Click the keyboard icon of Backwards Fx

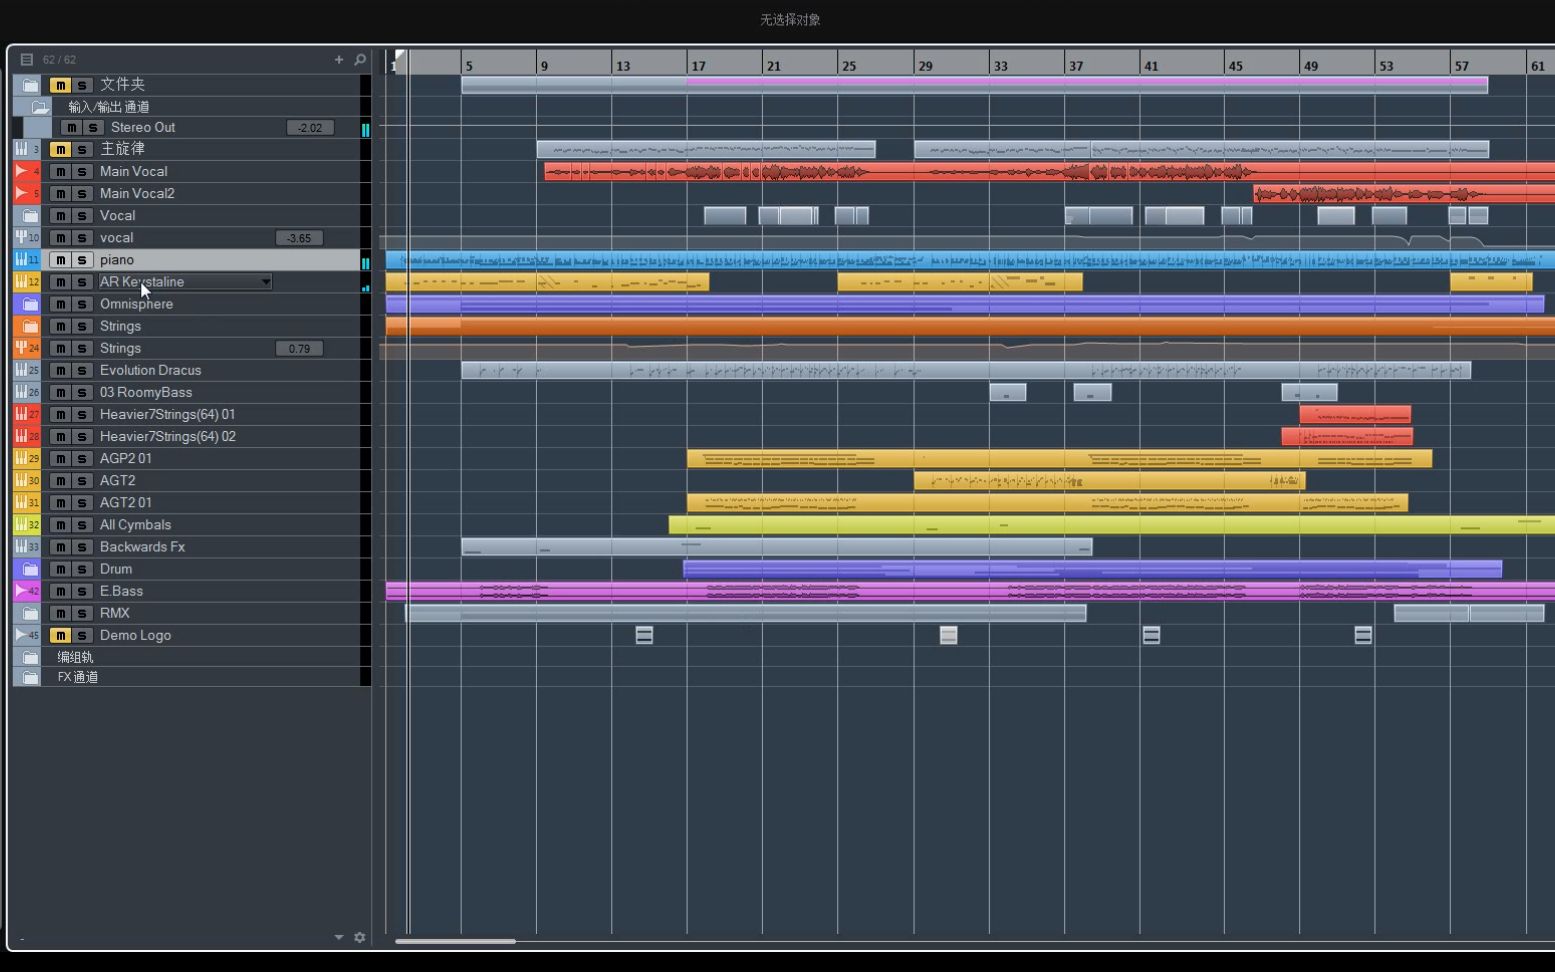21,546
